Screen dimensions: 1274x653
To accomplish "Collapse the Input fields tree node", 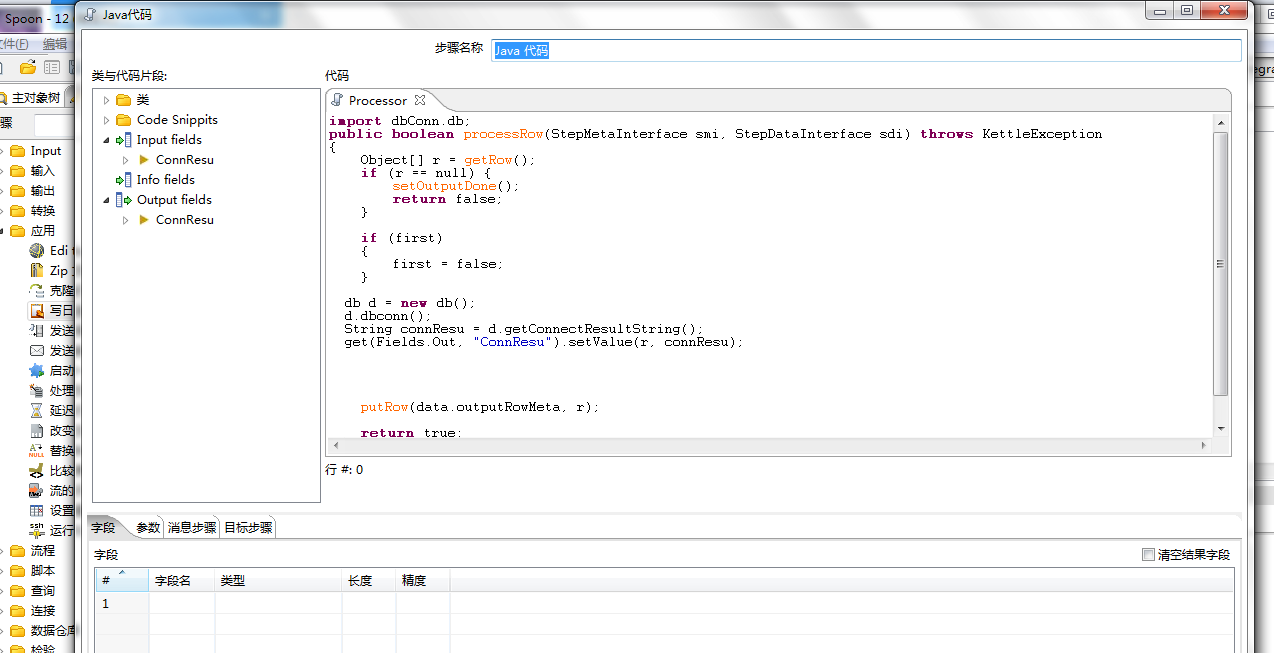I will coord(106,140).
